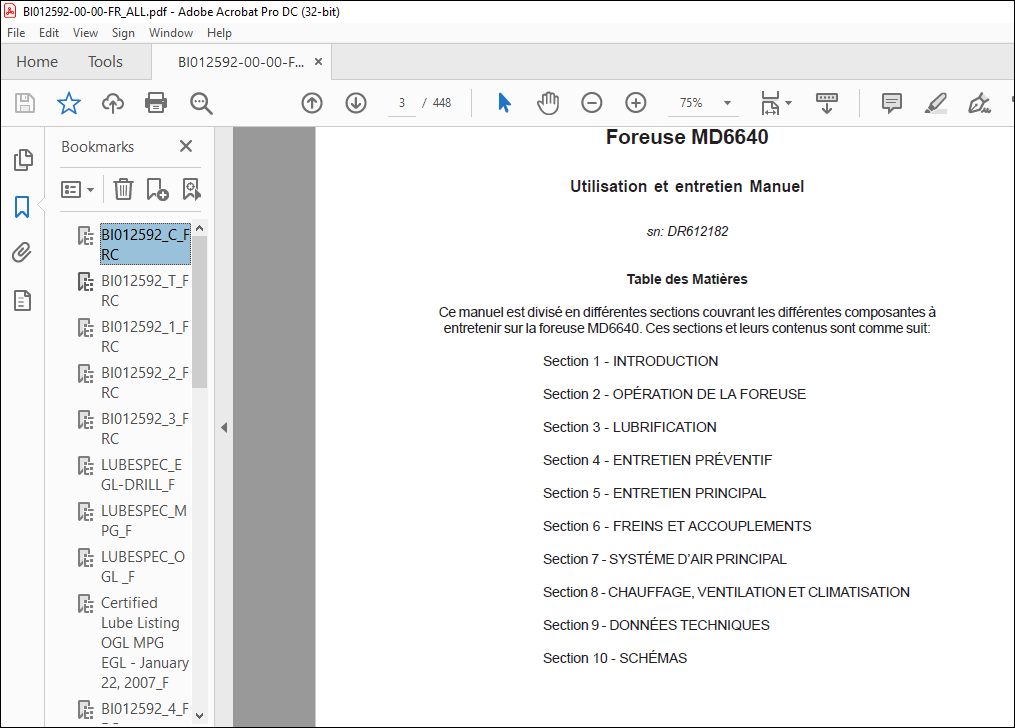Select bookmark LUBESPEC_EGL-DRILL_F

[x=142, y=474]
